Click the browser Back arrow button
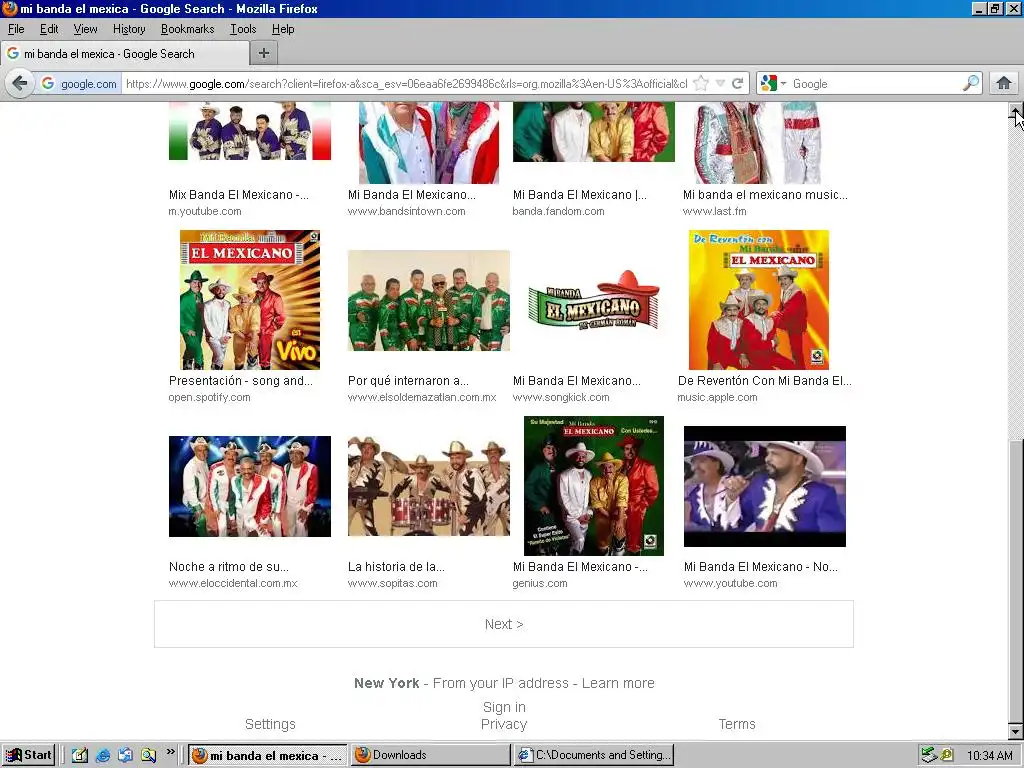 [x=20, y=84]
